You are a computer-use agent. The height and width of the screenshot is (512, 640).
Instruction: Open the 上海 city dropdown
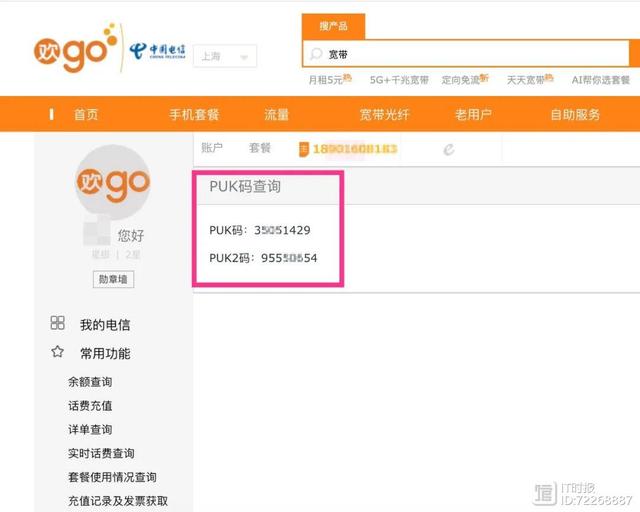pos(225,56)
